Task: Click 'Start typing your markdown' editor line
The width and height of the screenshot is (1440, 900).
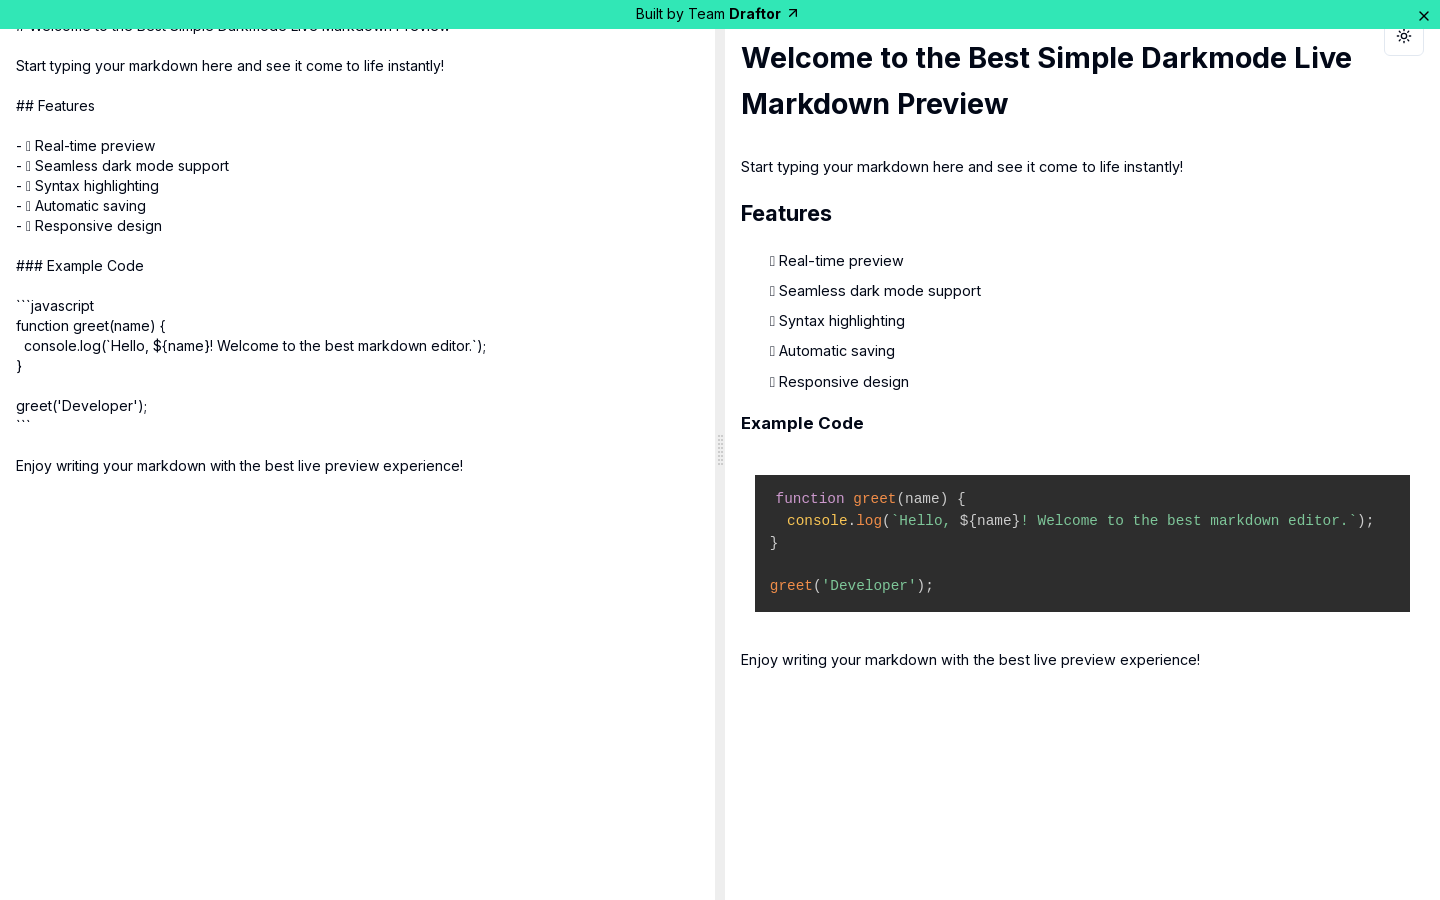Action: pos(230,66)
